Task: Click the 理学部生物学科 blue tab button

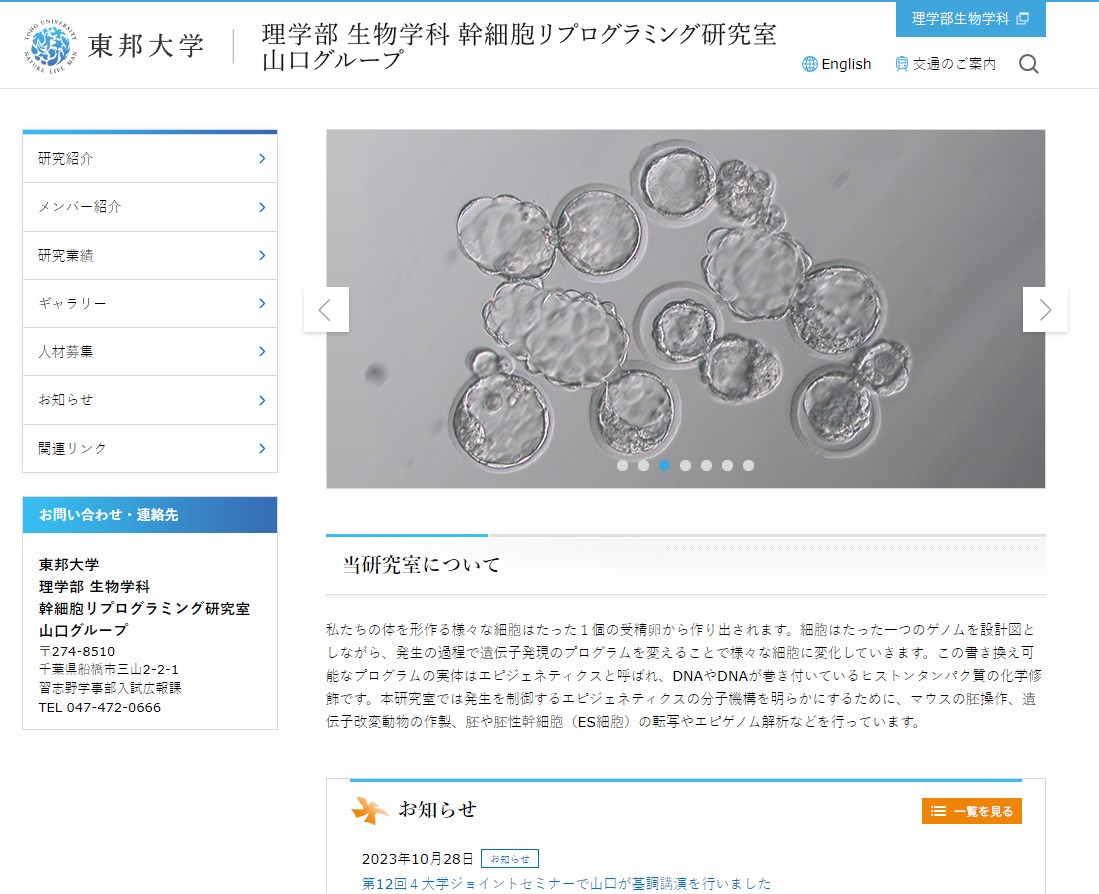Action: pos(971,19)
